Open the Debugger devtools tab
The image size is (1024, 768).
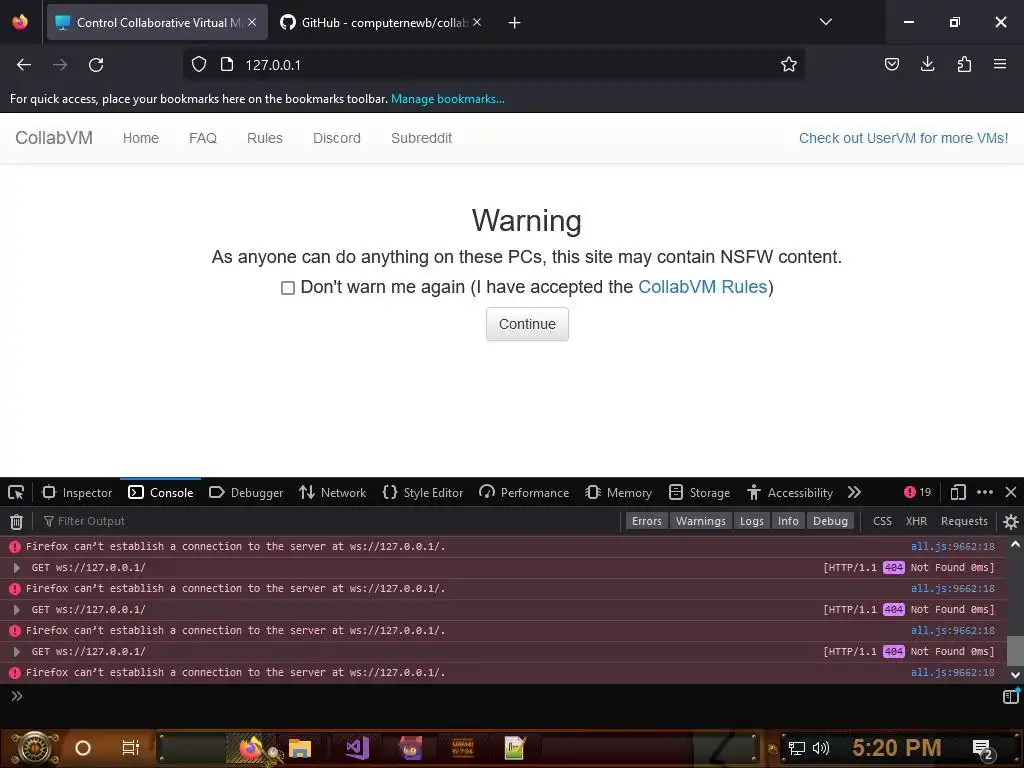pos(246,492)
